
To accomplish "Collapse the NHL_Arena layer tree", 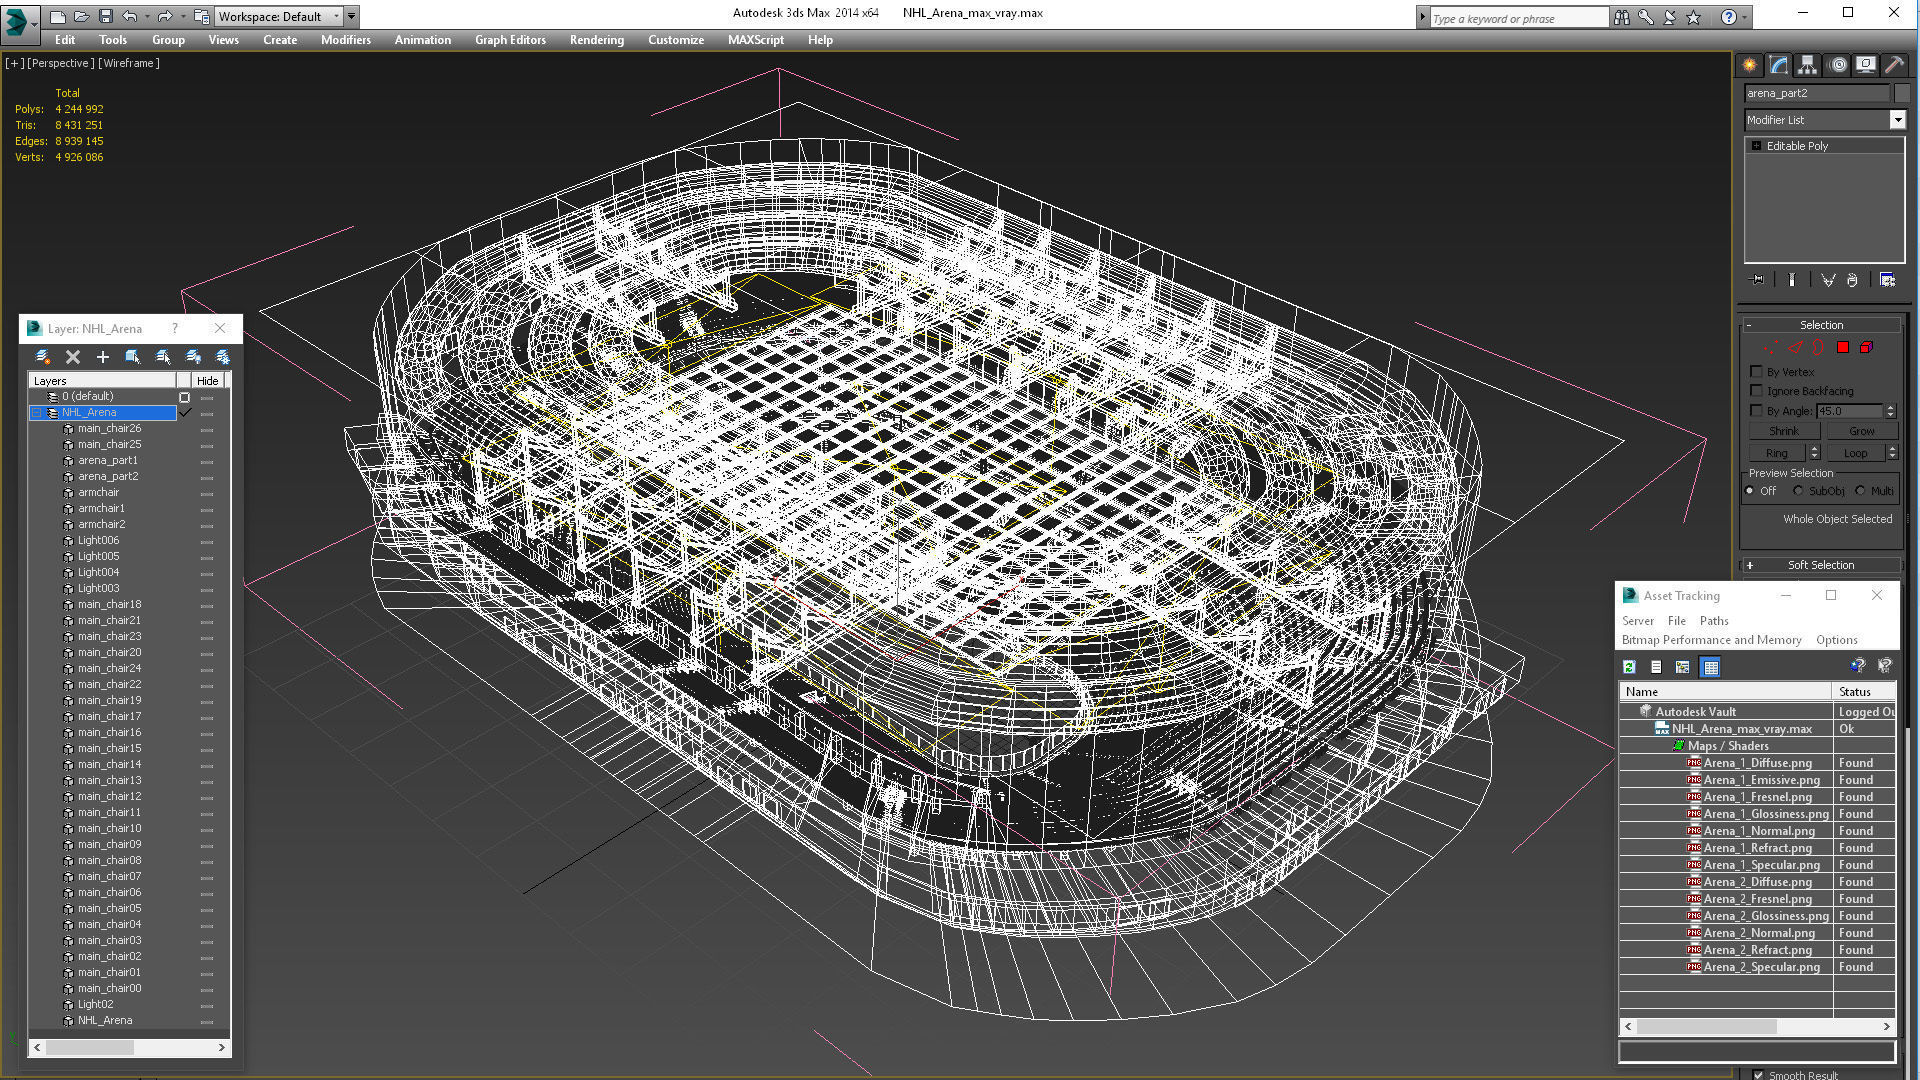I will 37,412.
